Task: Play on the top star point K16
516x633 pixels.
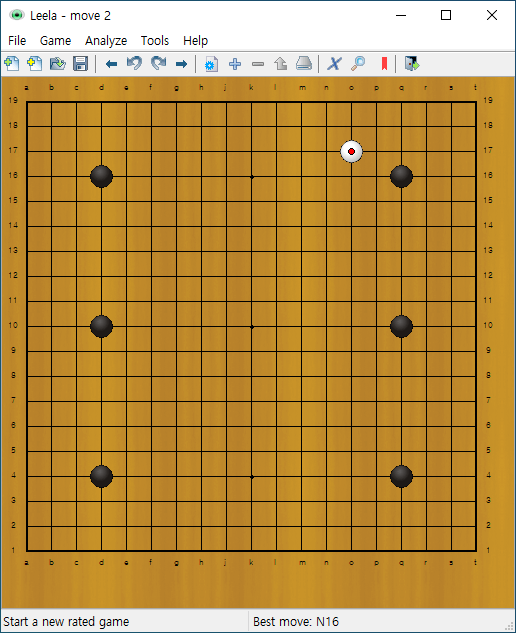Action: (x=252, y=177)
